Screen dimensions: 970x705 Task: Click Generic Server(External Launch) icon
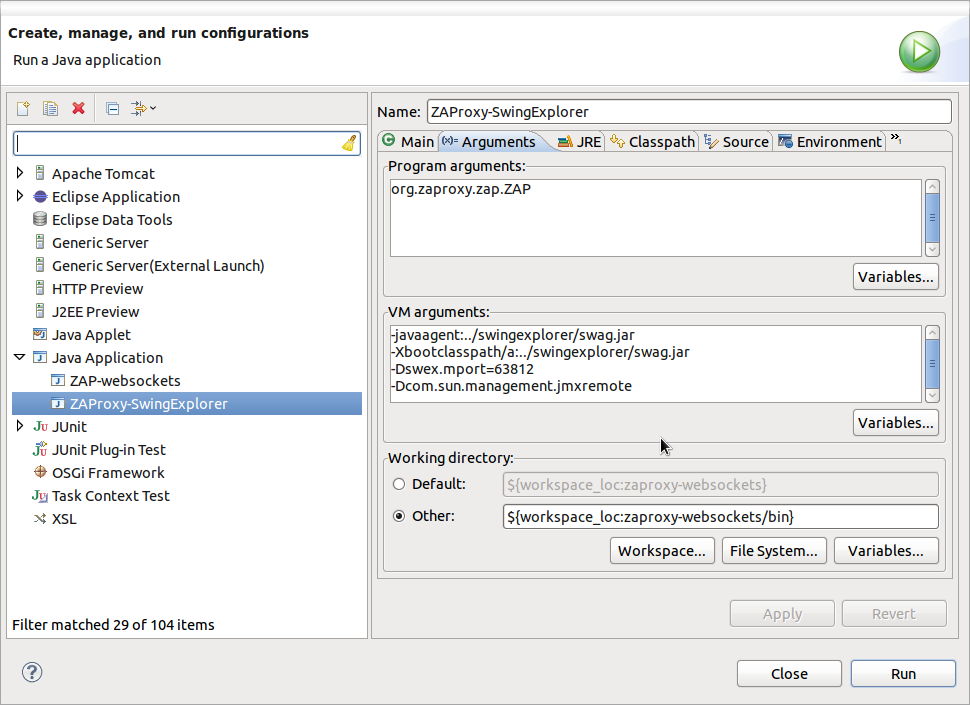coord(40,265)
